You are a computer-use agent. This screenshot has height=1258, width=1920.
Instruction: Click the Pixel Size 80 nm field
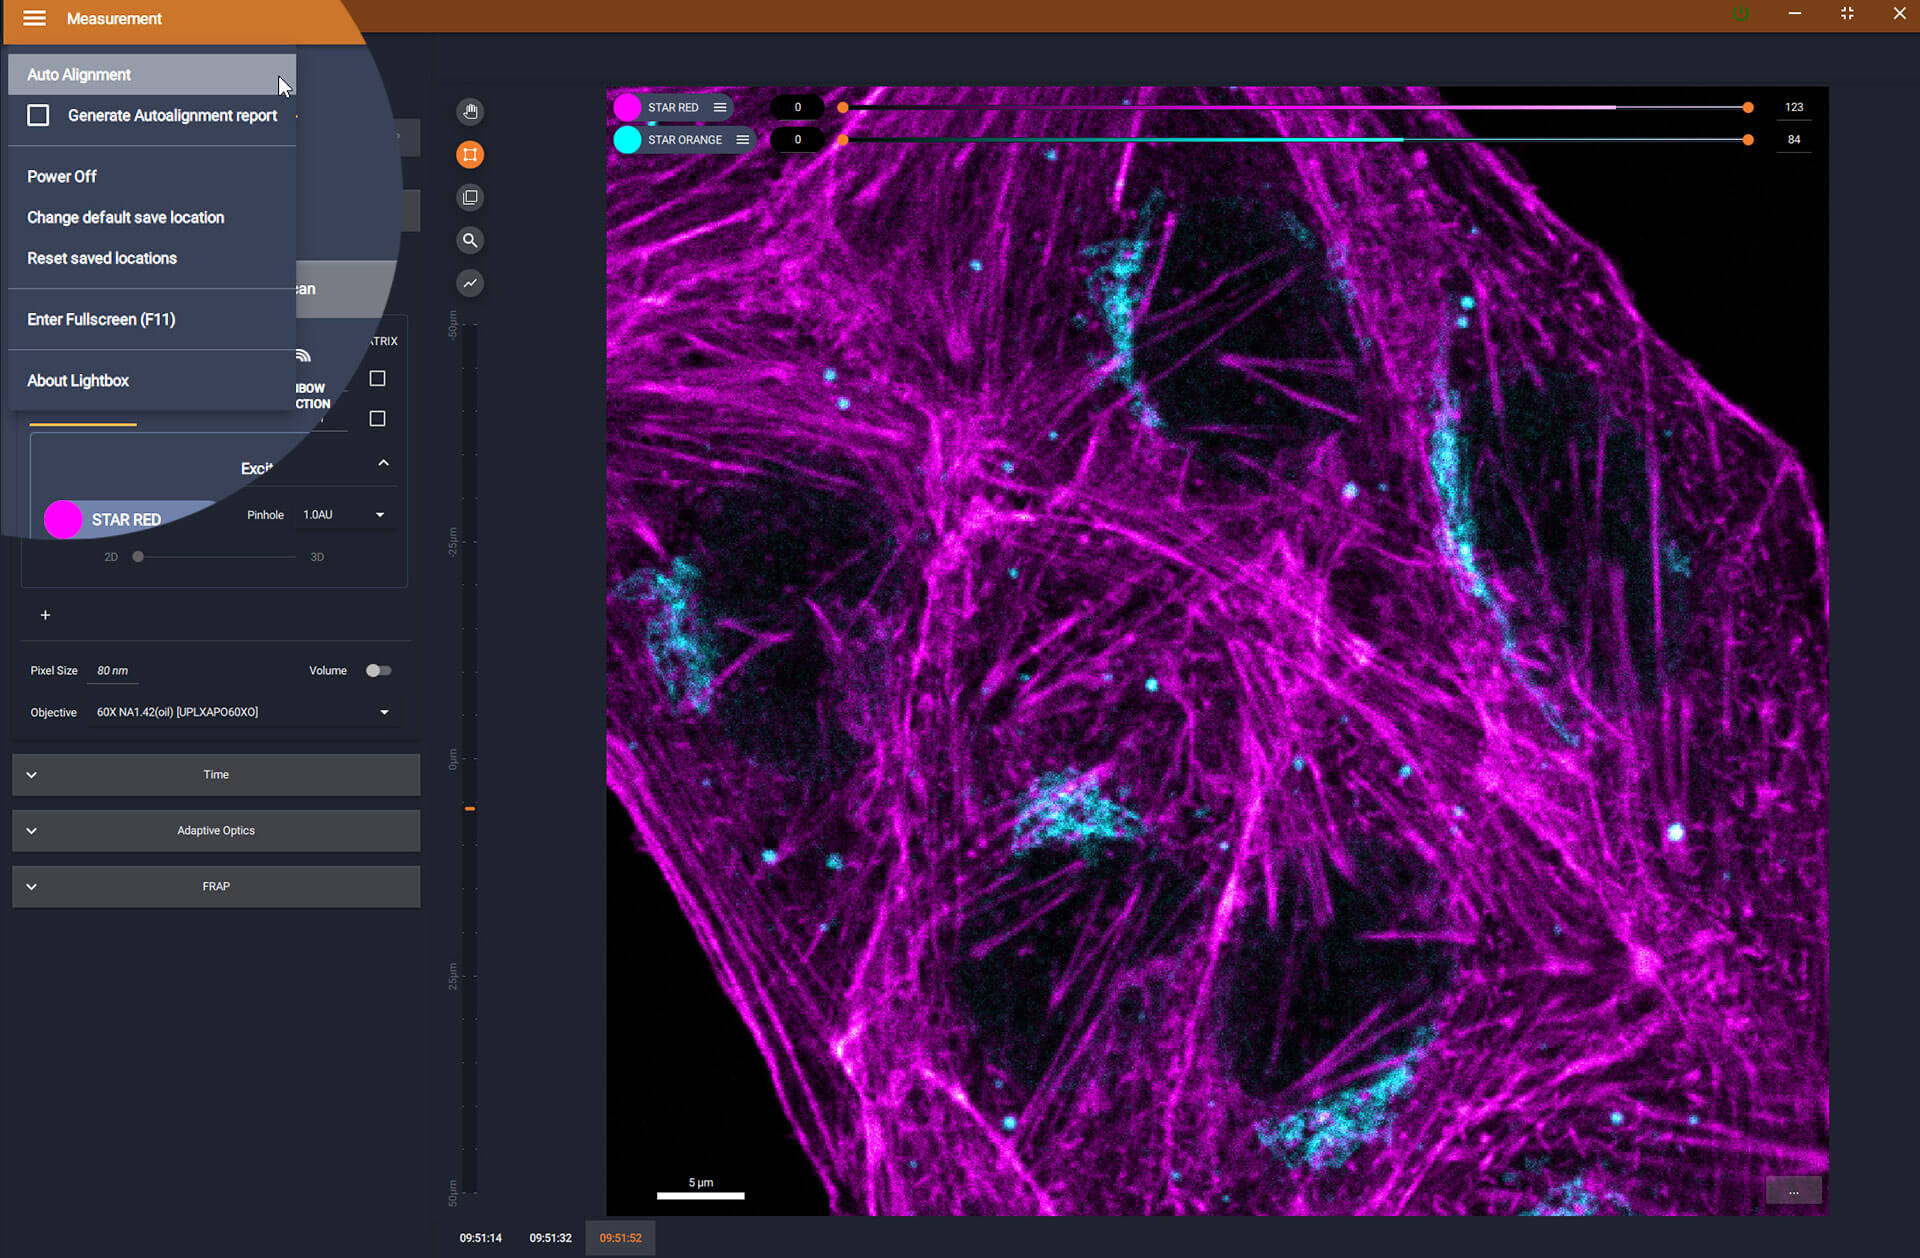112,670
